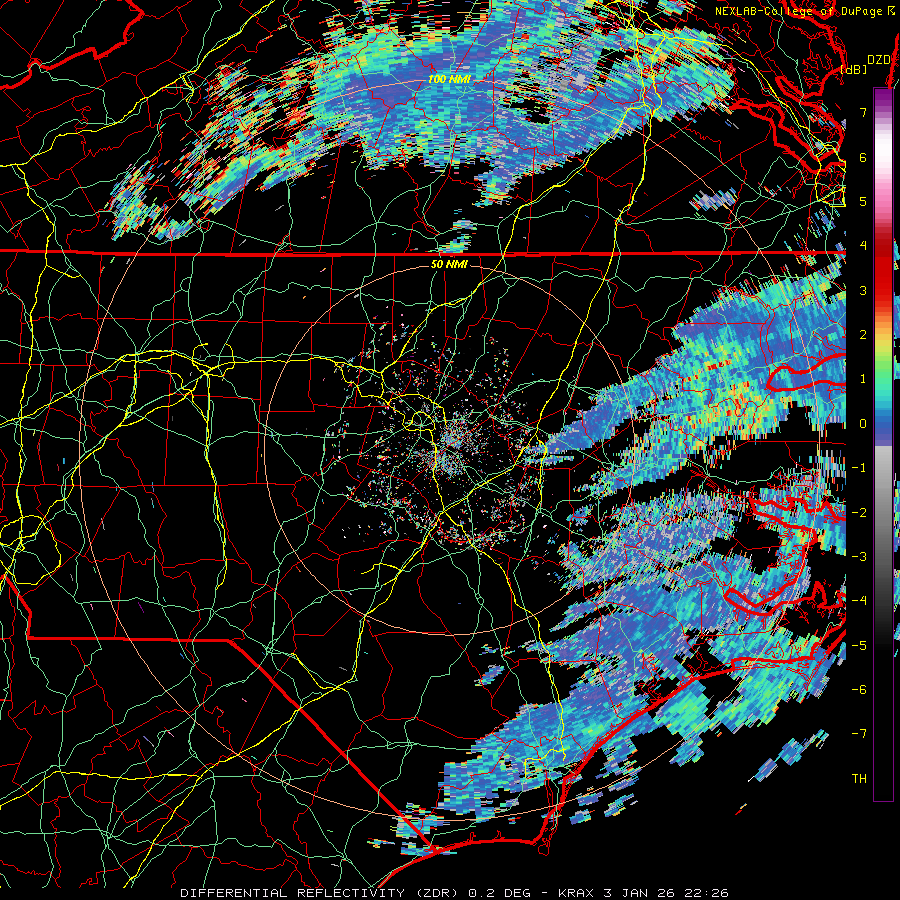Click the KRAX station identifier
Viewport: 900px width, 900px height.
coord(575,893)
